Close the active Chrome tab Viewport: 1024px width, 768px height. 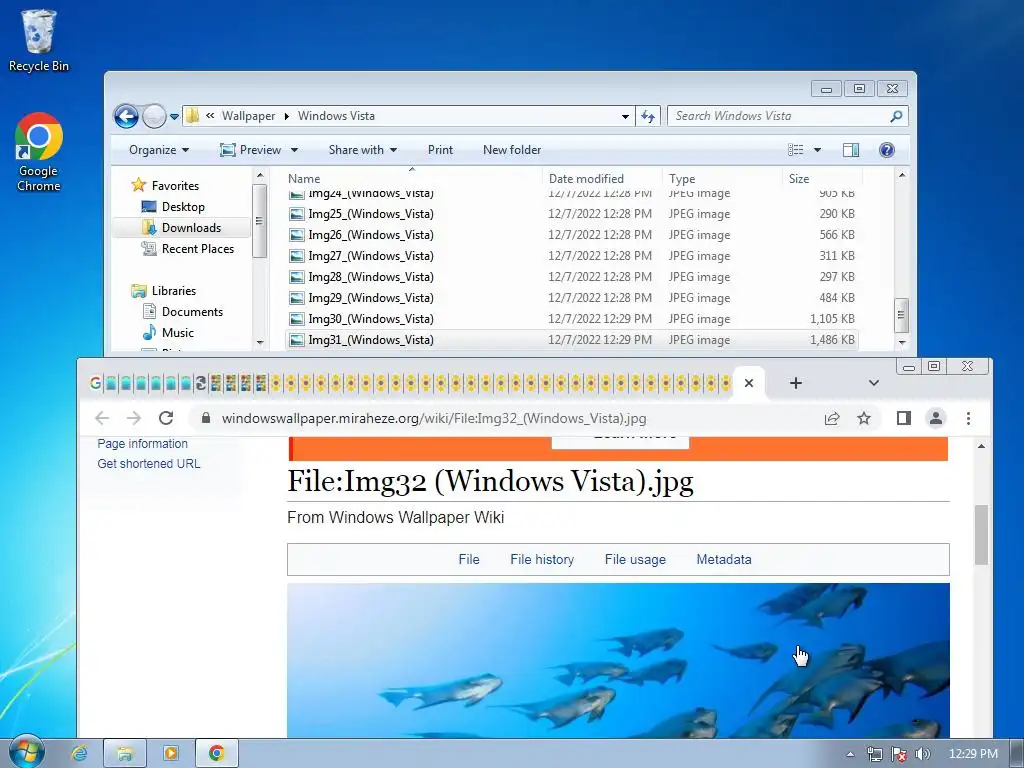(x=749, y=383)
